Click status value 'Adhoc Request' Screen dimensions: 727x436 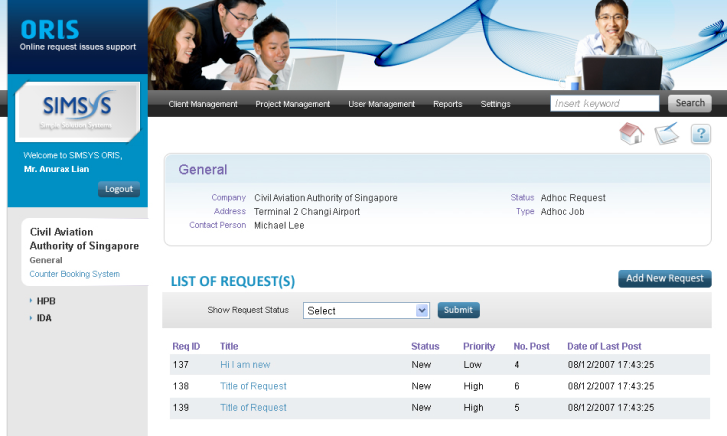(573, 198)
